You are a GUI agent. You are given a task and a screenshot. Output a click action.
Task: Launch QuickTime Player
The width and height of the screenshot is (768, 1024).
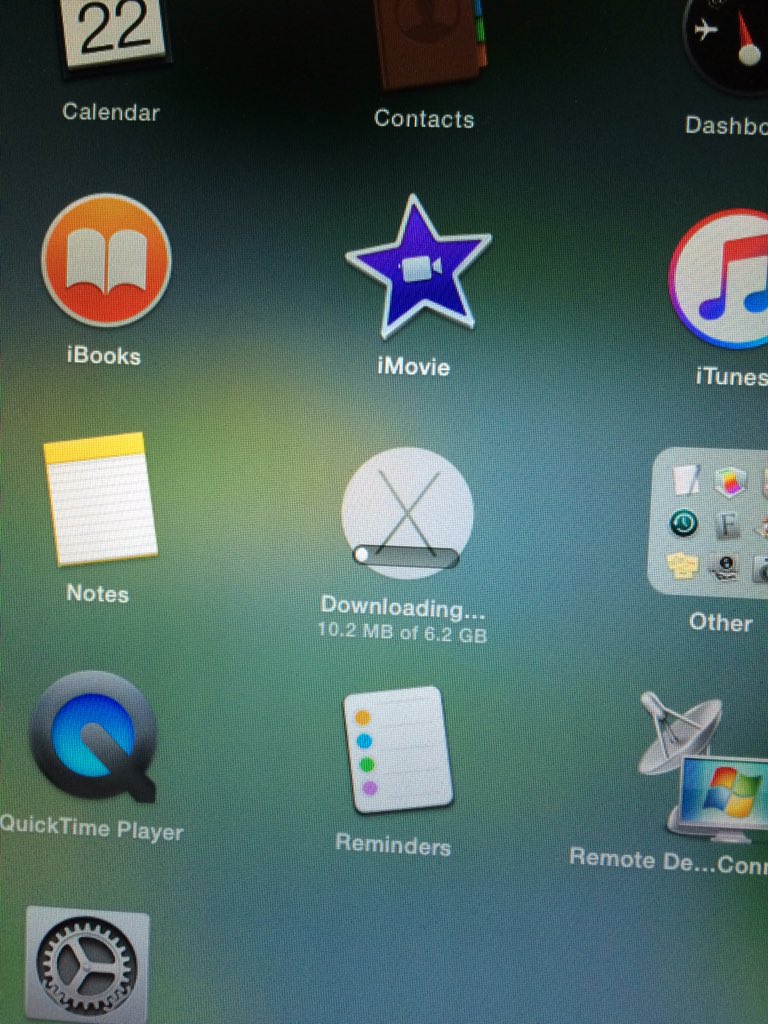click(93, 737)
